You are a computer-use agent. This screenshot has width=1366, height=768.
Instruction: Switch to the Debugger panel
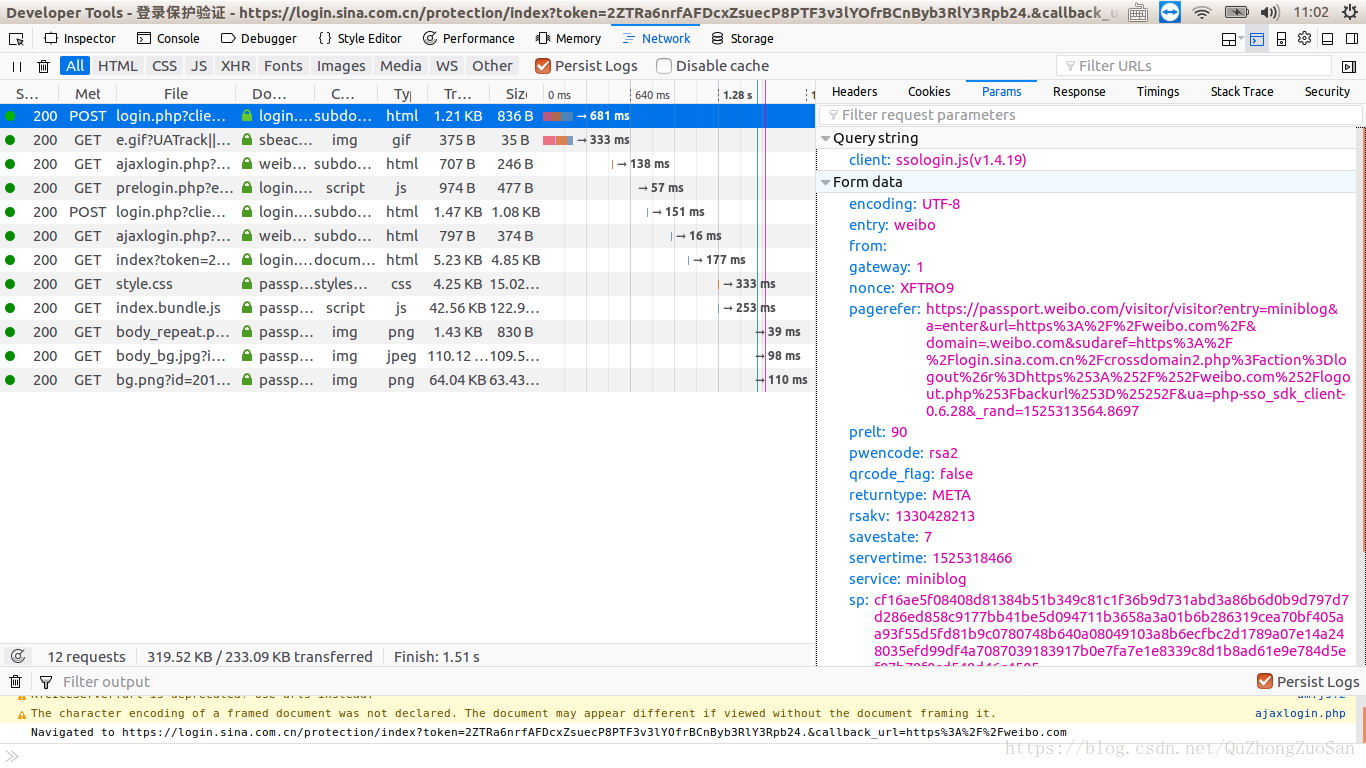(259, 38)
